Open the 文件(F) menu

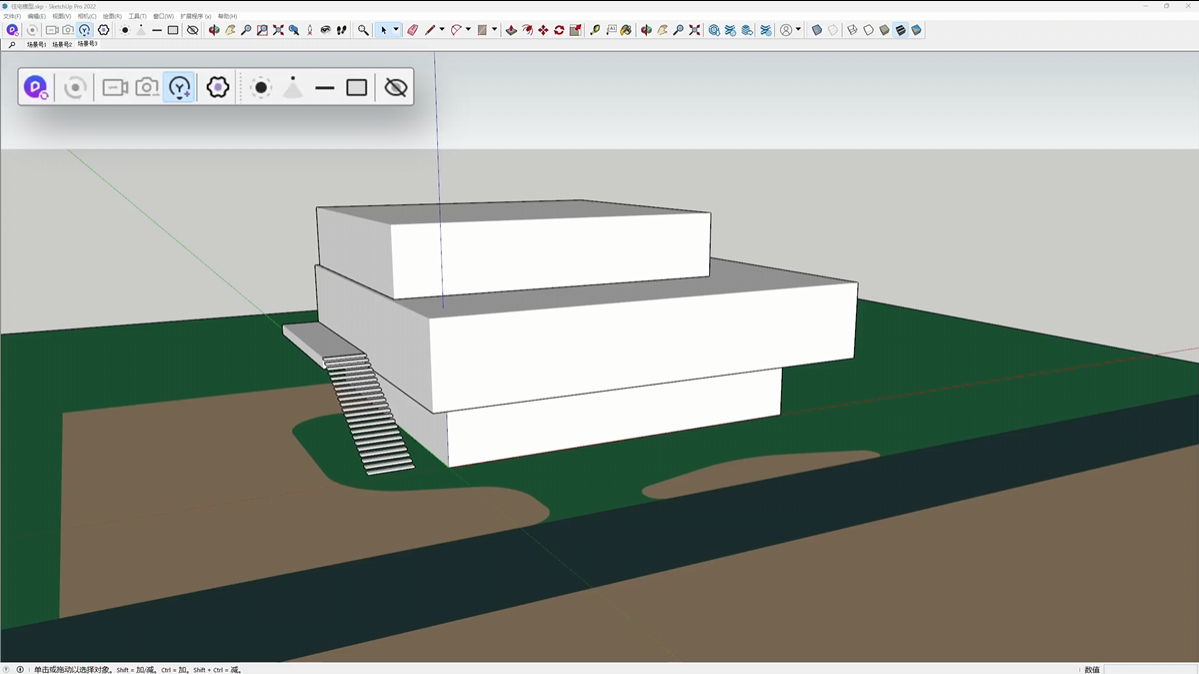click(12, 16)
